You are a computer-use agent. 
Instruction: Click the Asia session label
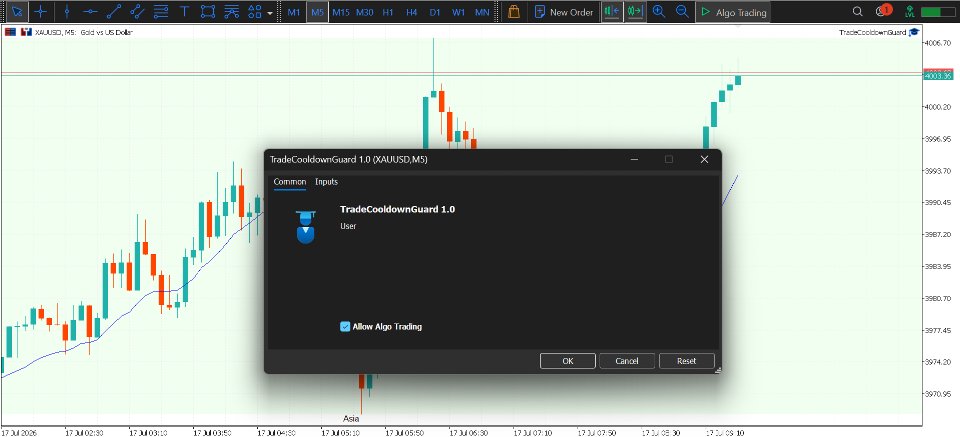pos(351,419)
